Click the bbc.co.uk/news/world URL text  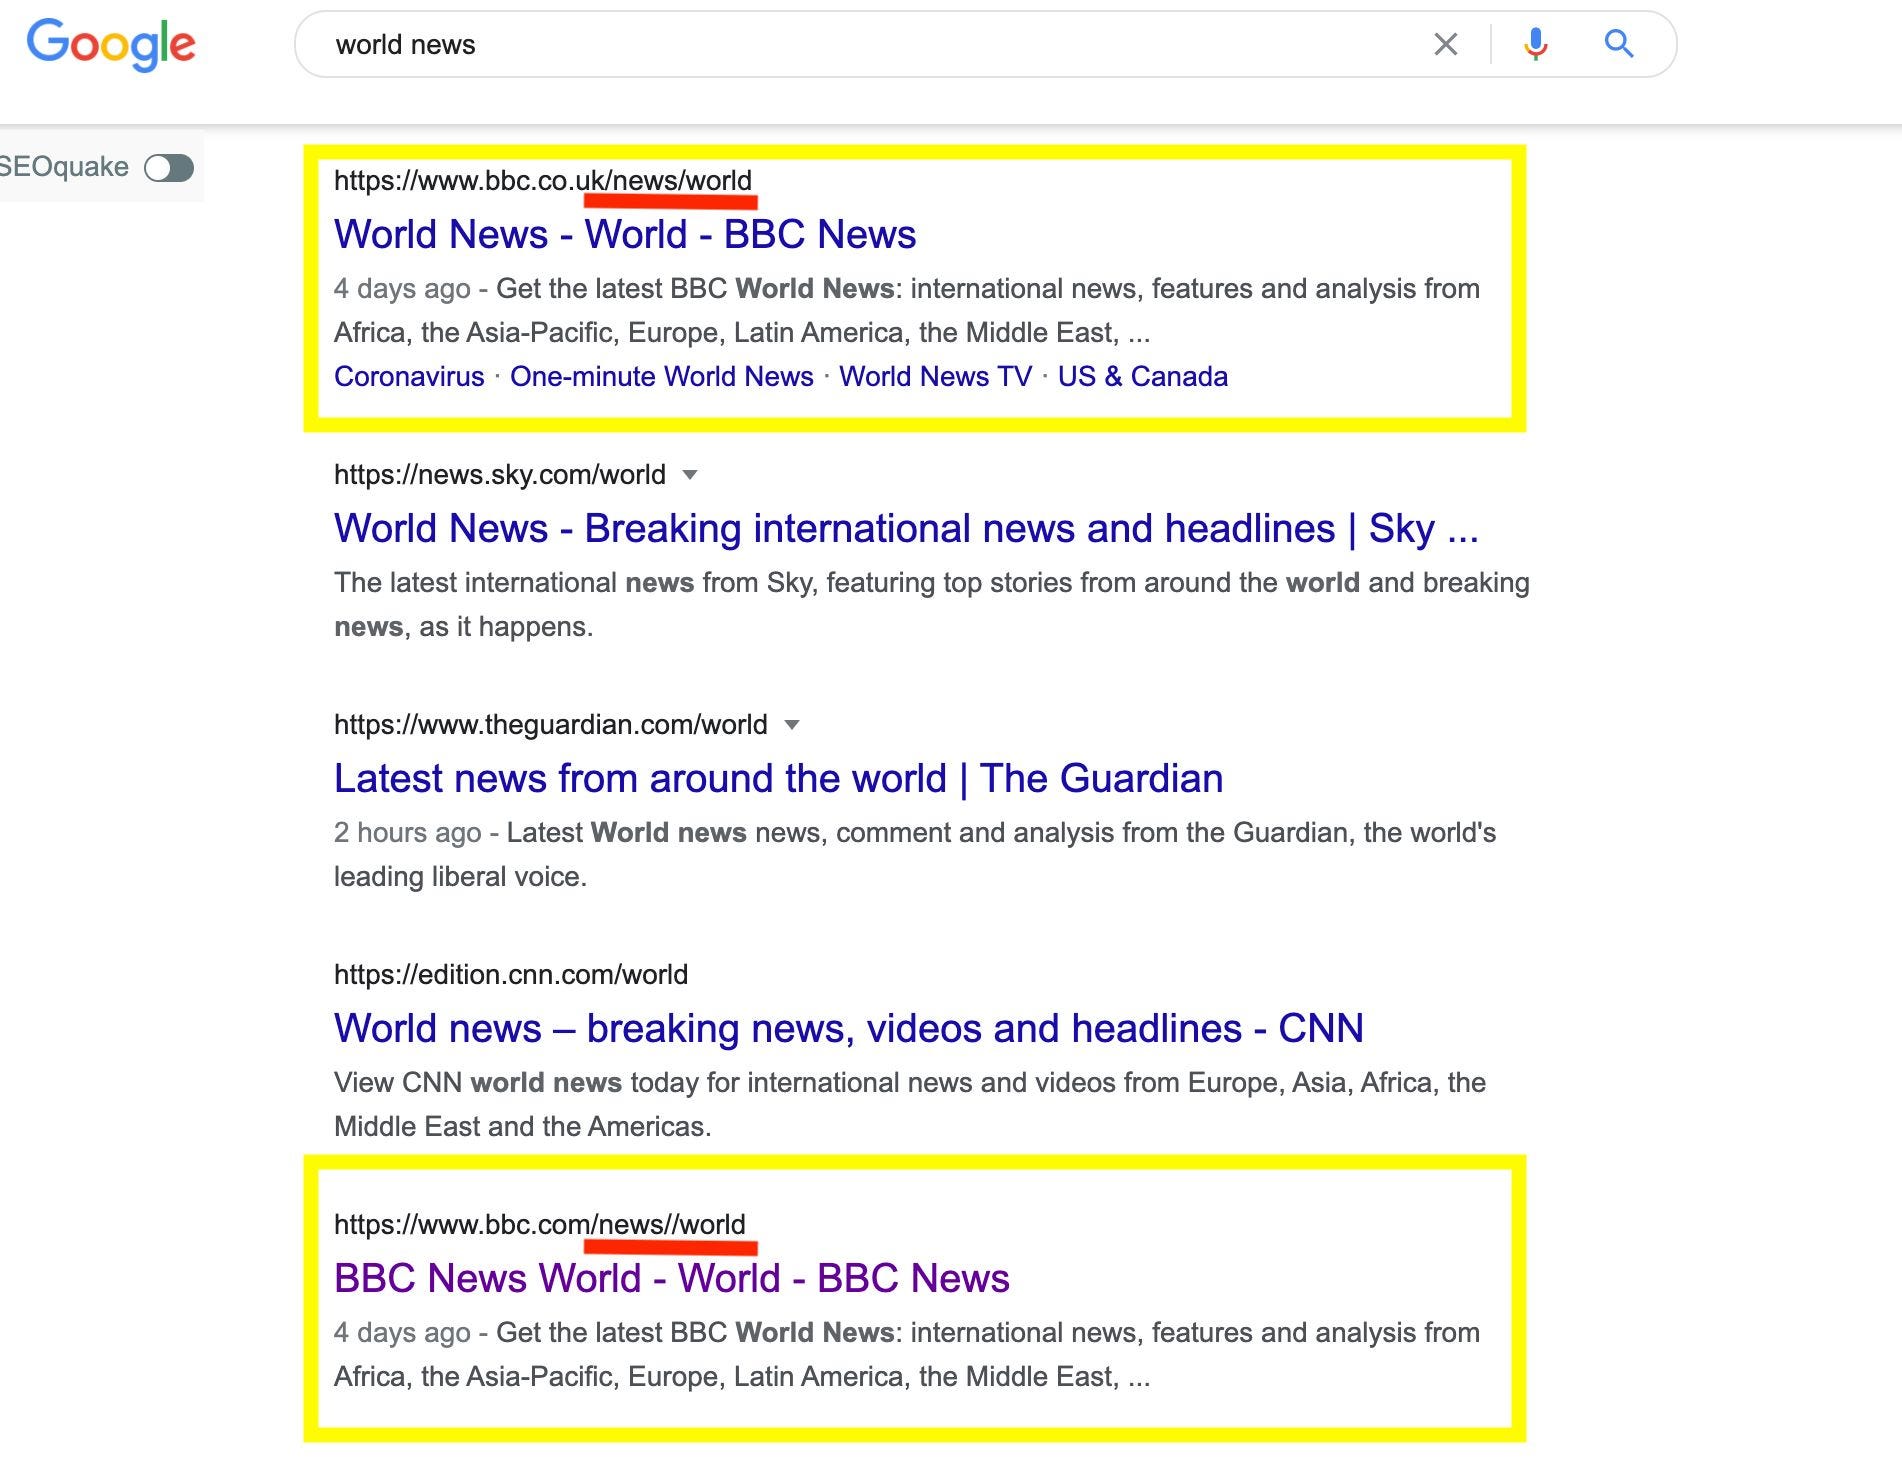point(543,181)
